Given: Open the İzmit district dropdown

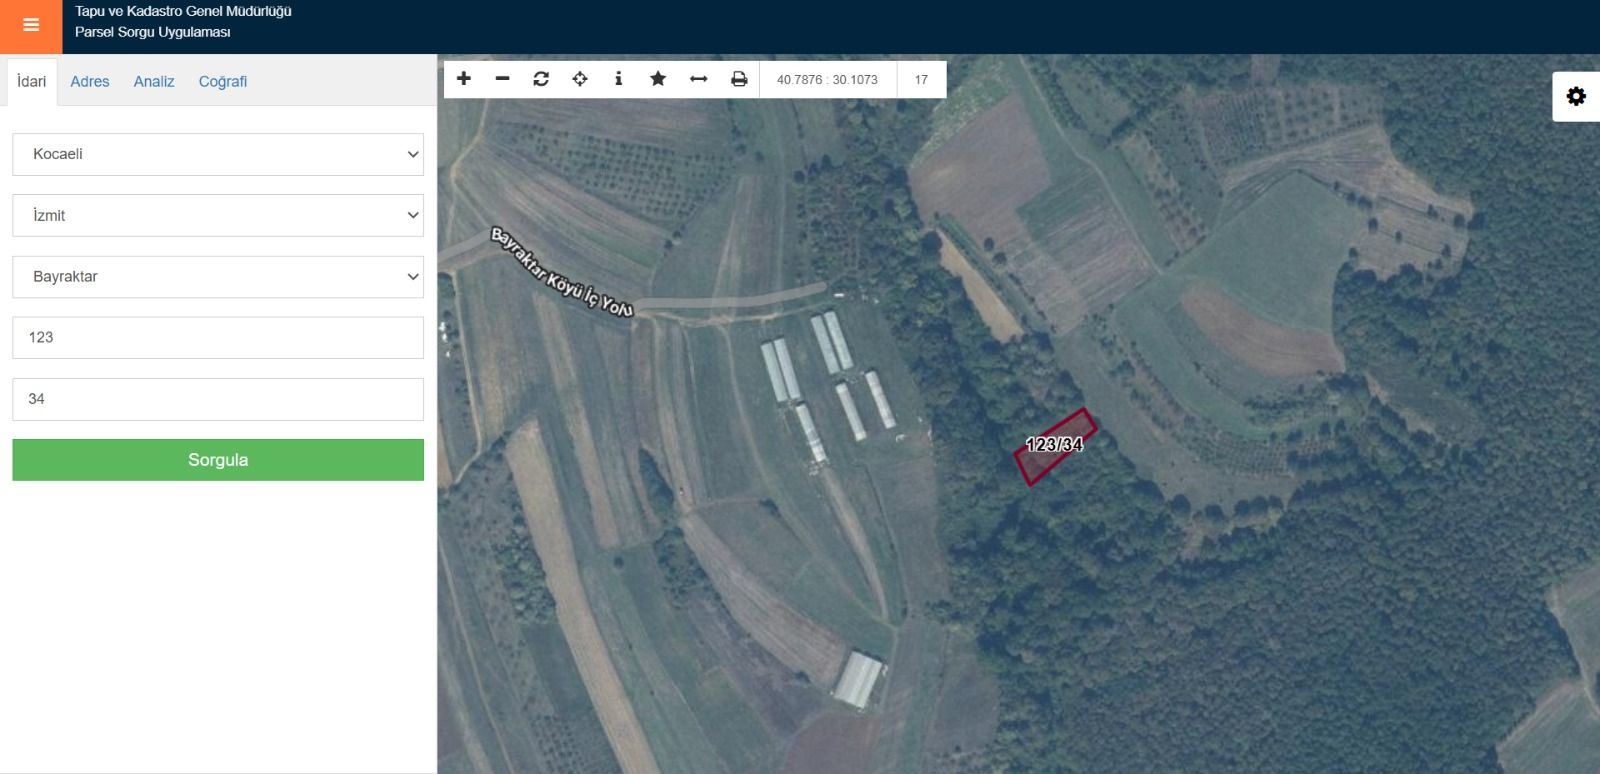Looking at the screenshot, I should 218,215.
